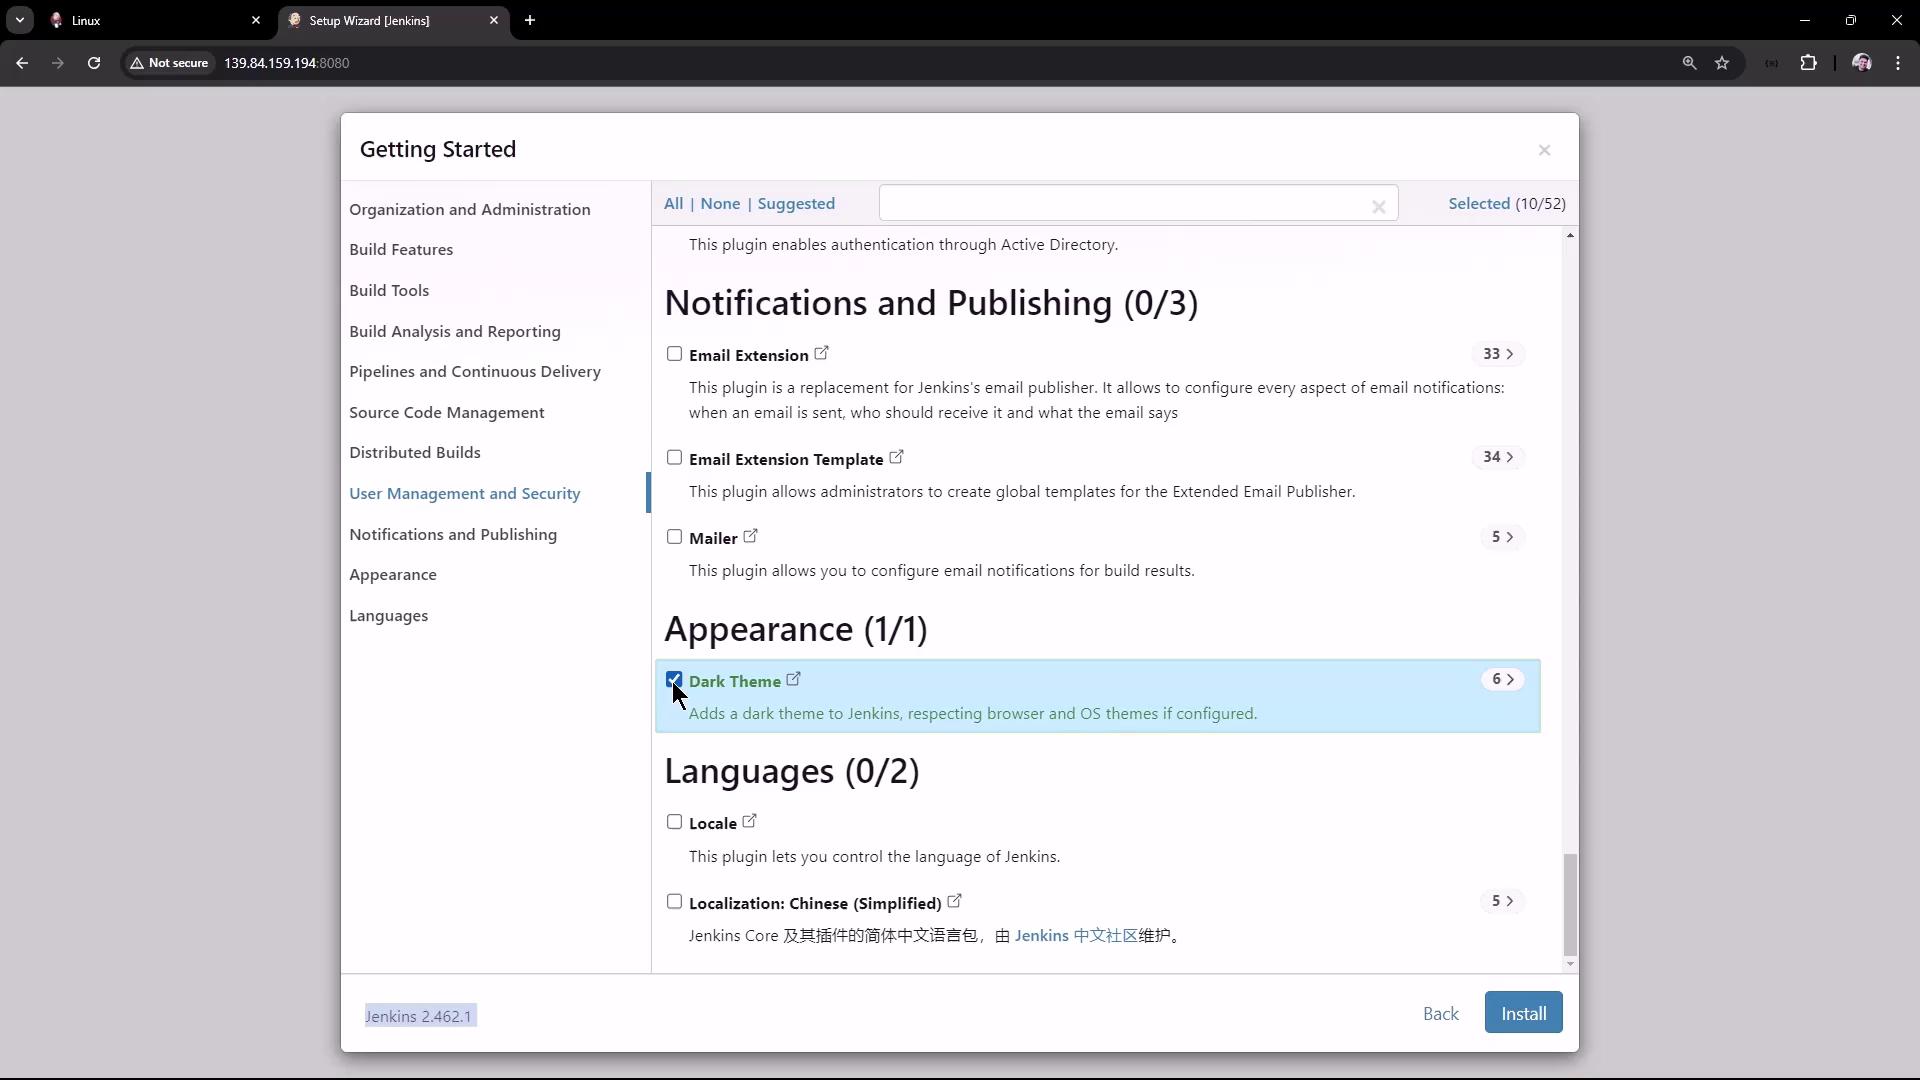Reload the page in browser
Image resolution: width=1920 pixels, height=1080 pixels.
click(94, 63)
